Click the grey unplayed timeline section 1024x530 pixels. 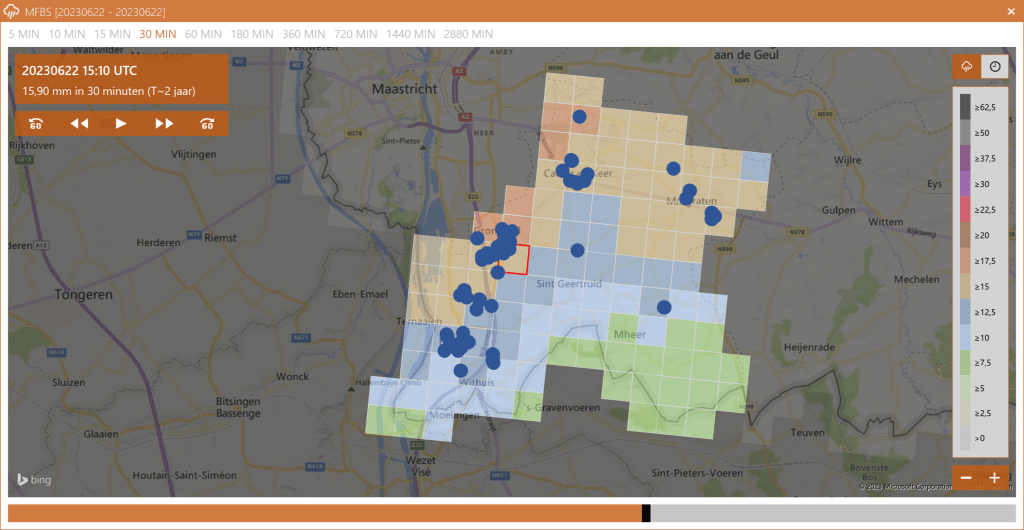[x=832, y=513]
